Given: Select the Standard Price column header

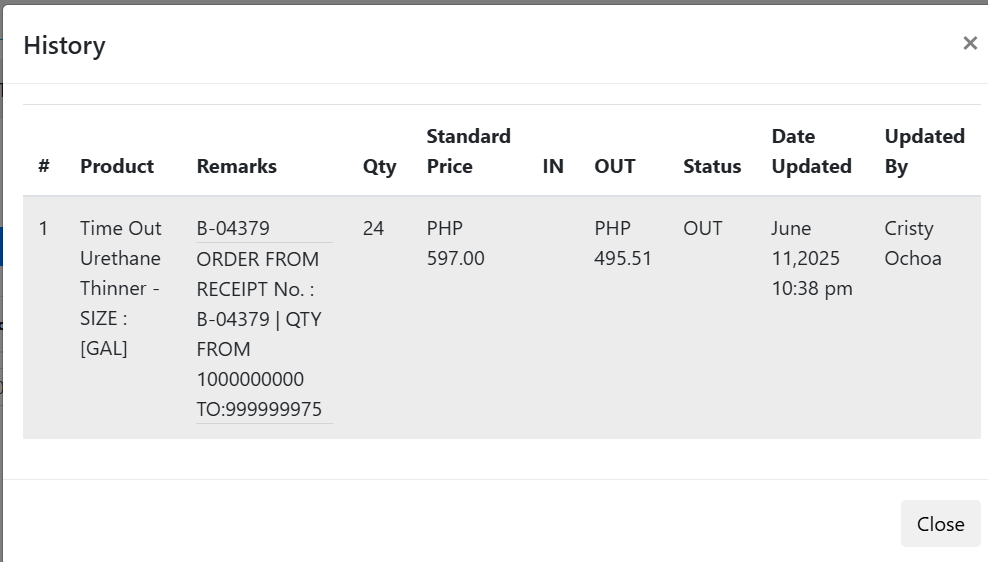Looking at the screenshot, I should 468,151.
